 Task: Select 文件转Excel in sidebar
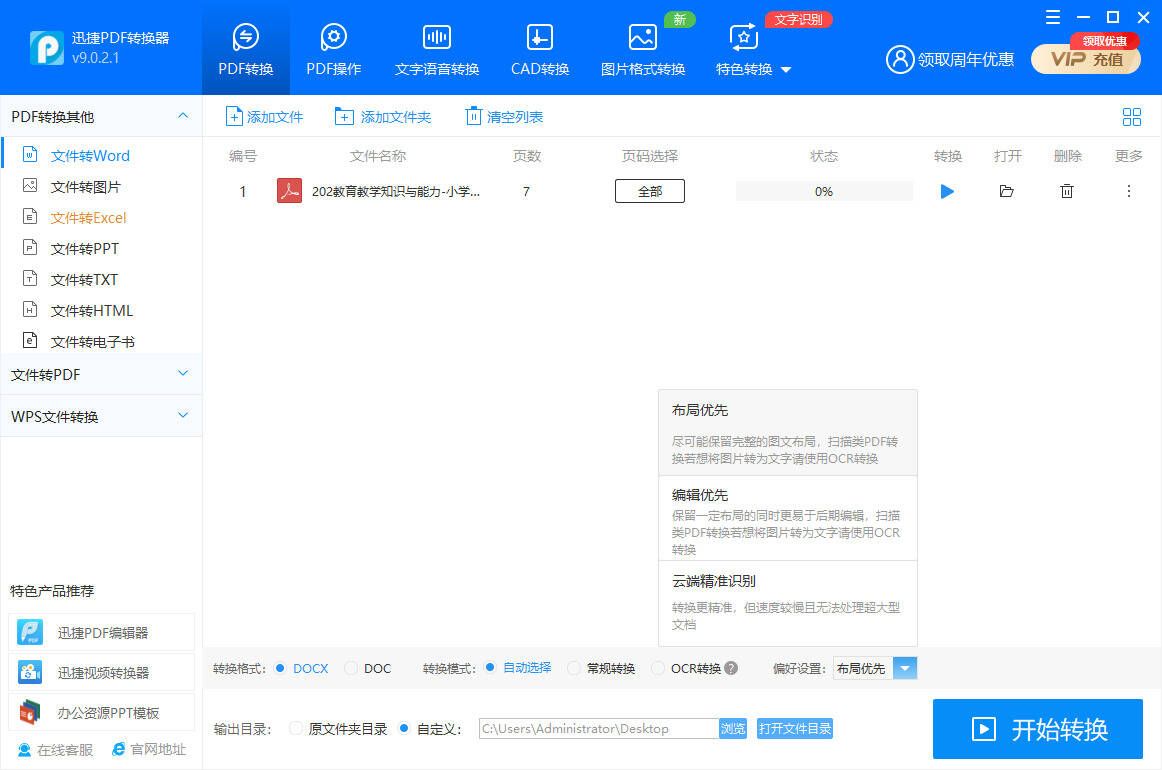(x=88, y=218)
